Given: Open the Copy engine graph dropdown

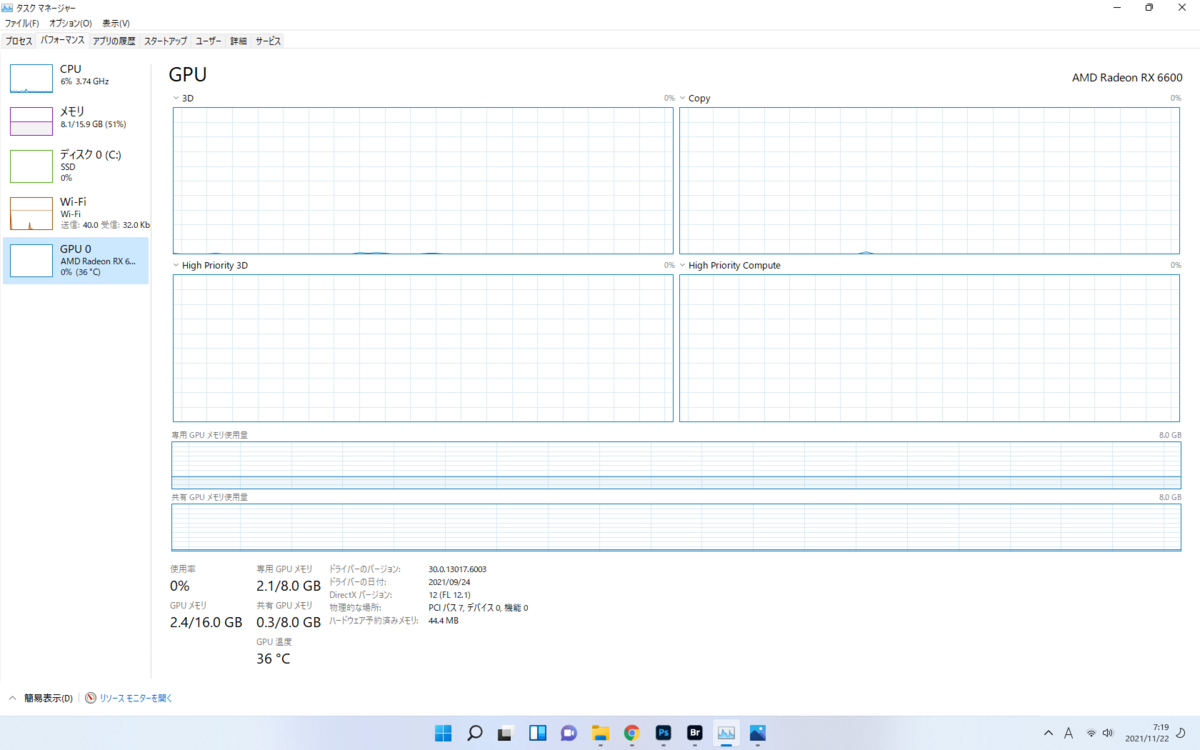Looking at the screenshot, I should pyautogui.click(x=683, y=98).
